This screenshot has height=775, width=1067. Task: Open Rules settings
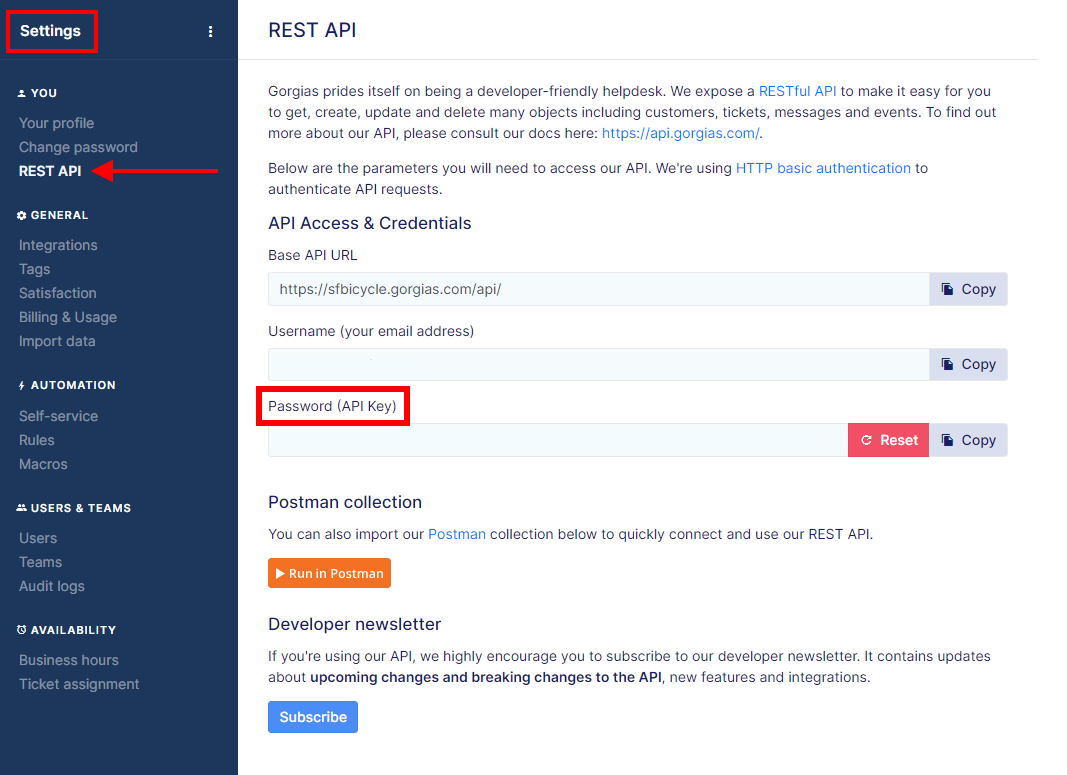37,440
